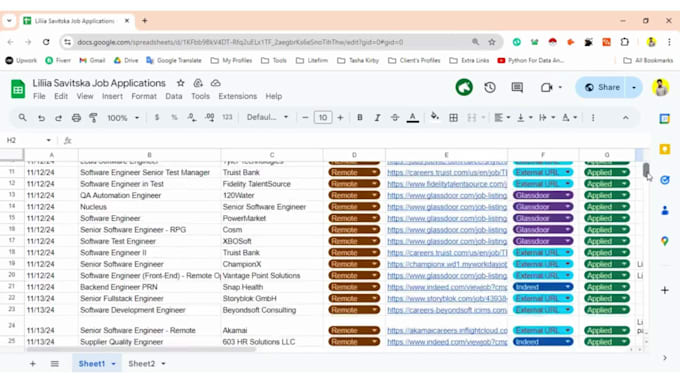The height and width of the screenshot is (383, 680).
Task: Click the vertical scrollbar thumb
Action: coord(646,170)
